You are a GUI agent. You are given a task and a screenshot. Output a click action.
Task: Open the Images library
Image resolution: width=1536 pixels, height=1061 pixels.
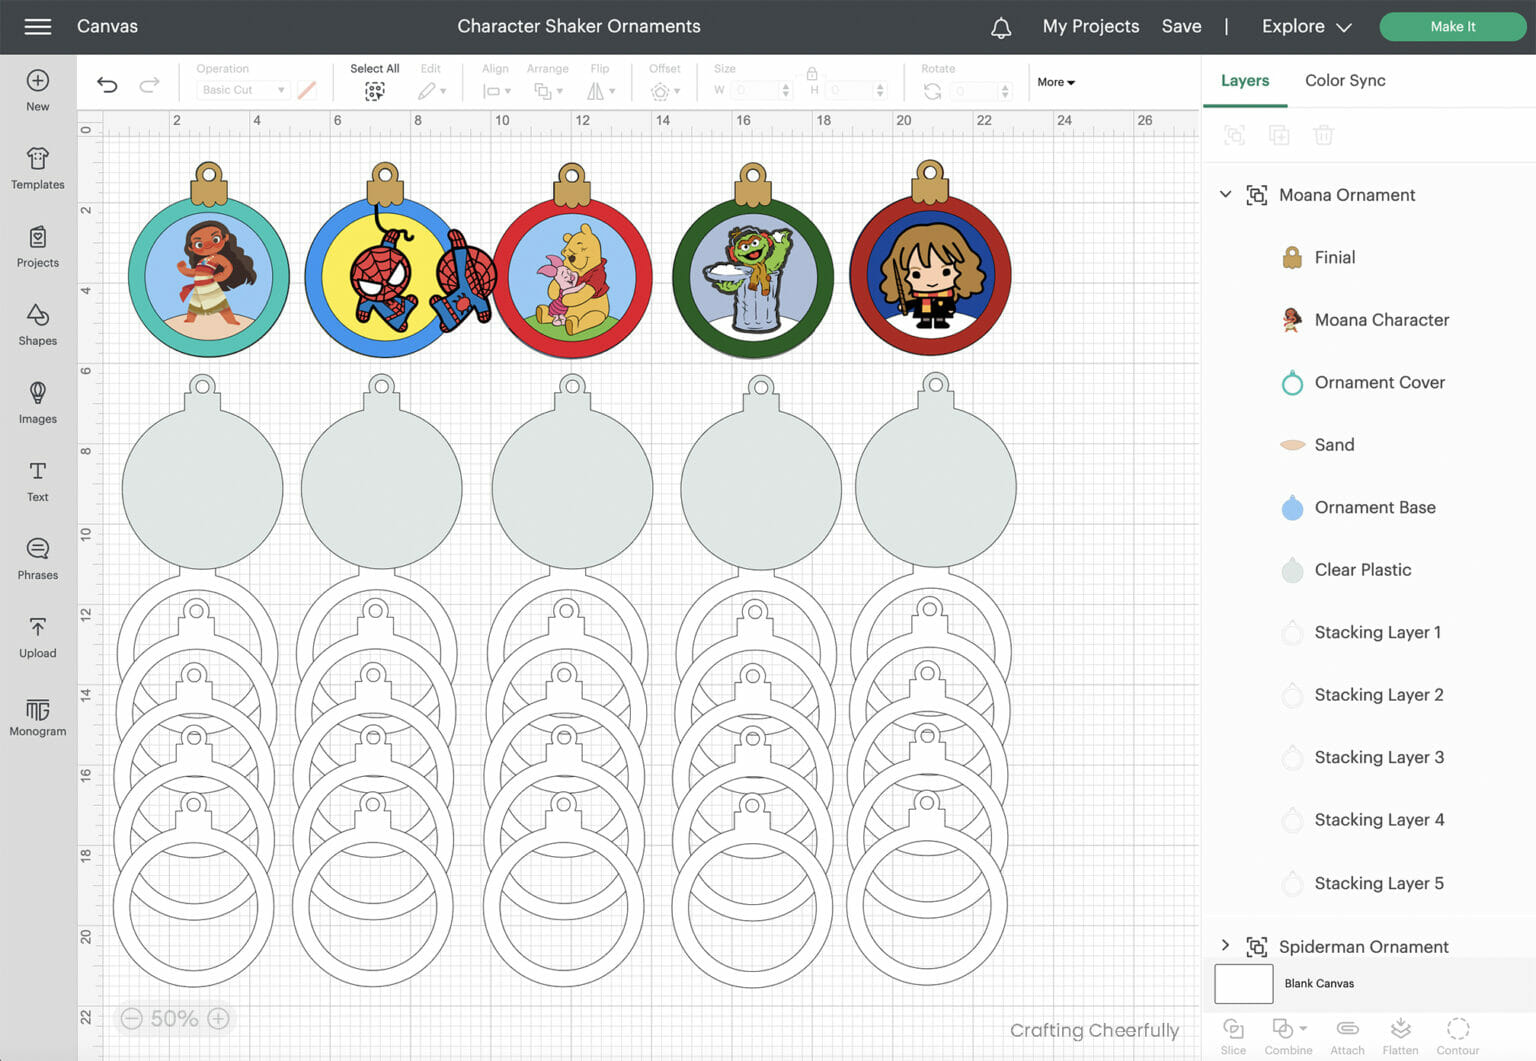pos(38,402)
